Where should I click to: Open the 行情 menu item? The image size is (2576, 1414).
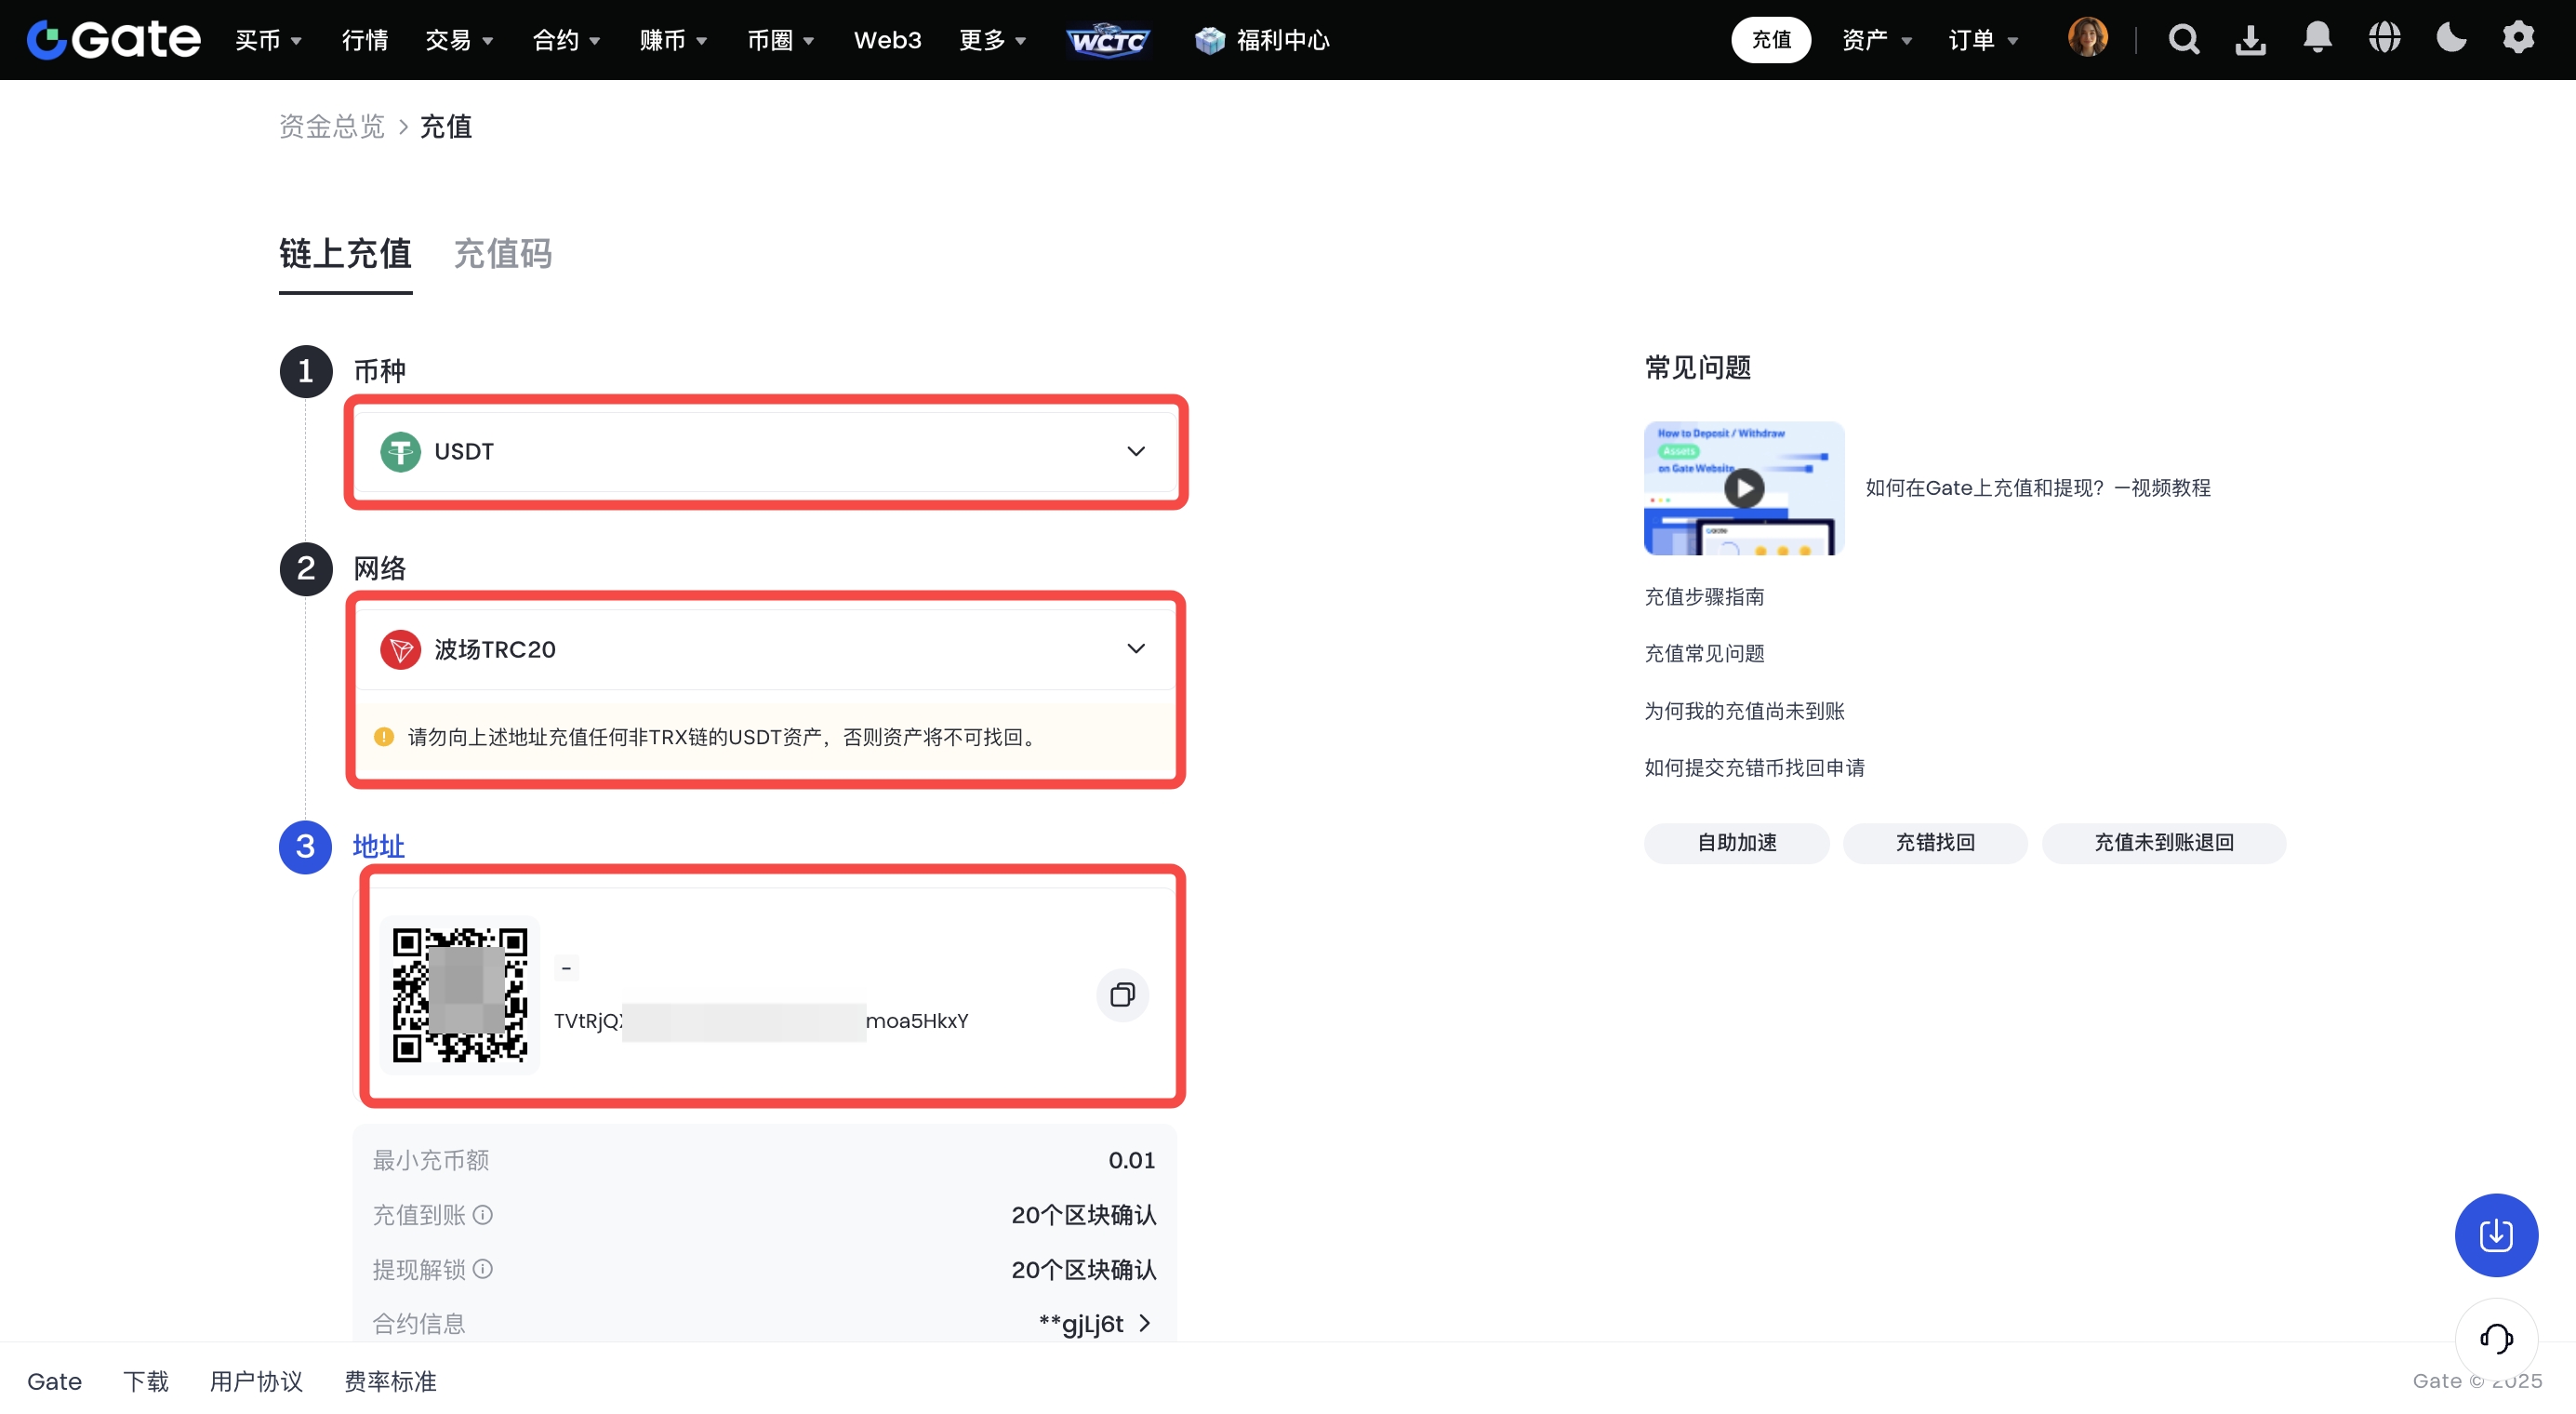[364, 40]
